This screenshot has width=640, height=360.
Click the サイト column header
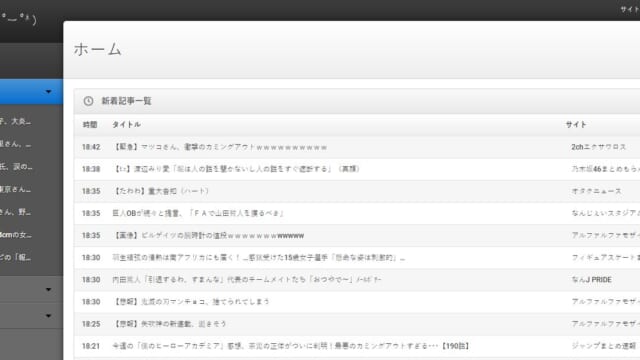[x=576, y=125]
